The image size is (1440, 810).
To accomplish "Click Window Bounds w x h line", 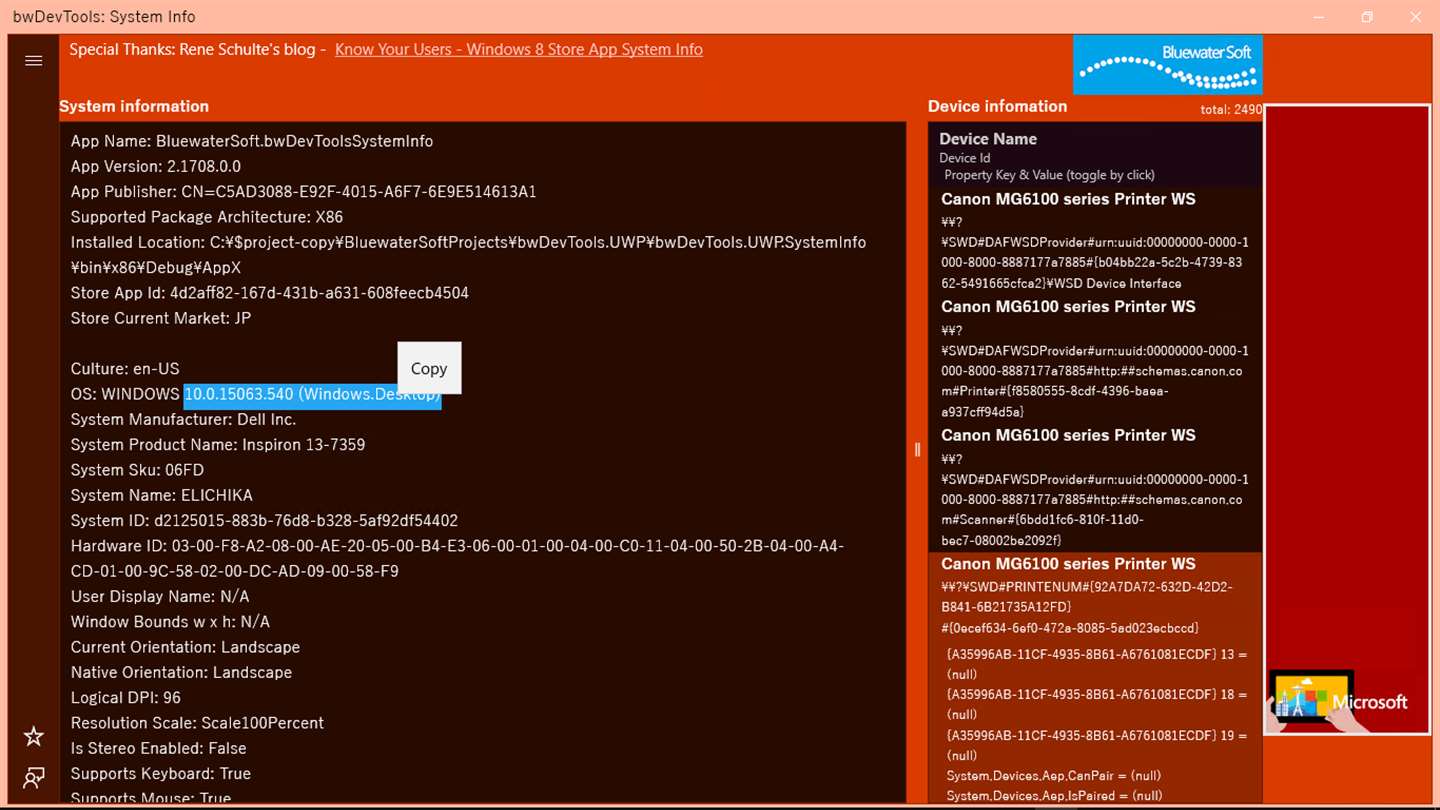I will (x=170, y=621).
